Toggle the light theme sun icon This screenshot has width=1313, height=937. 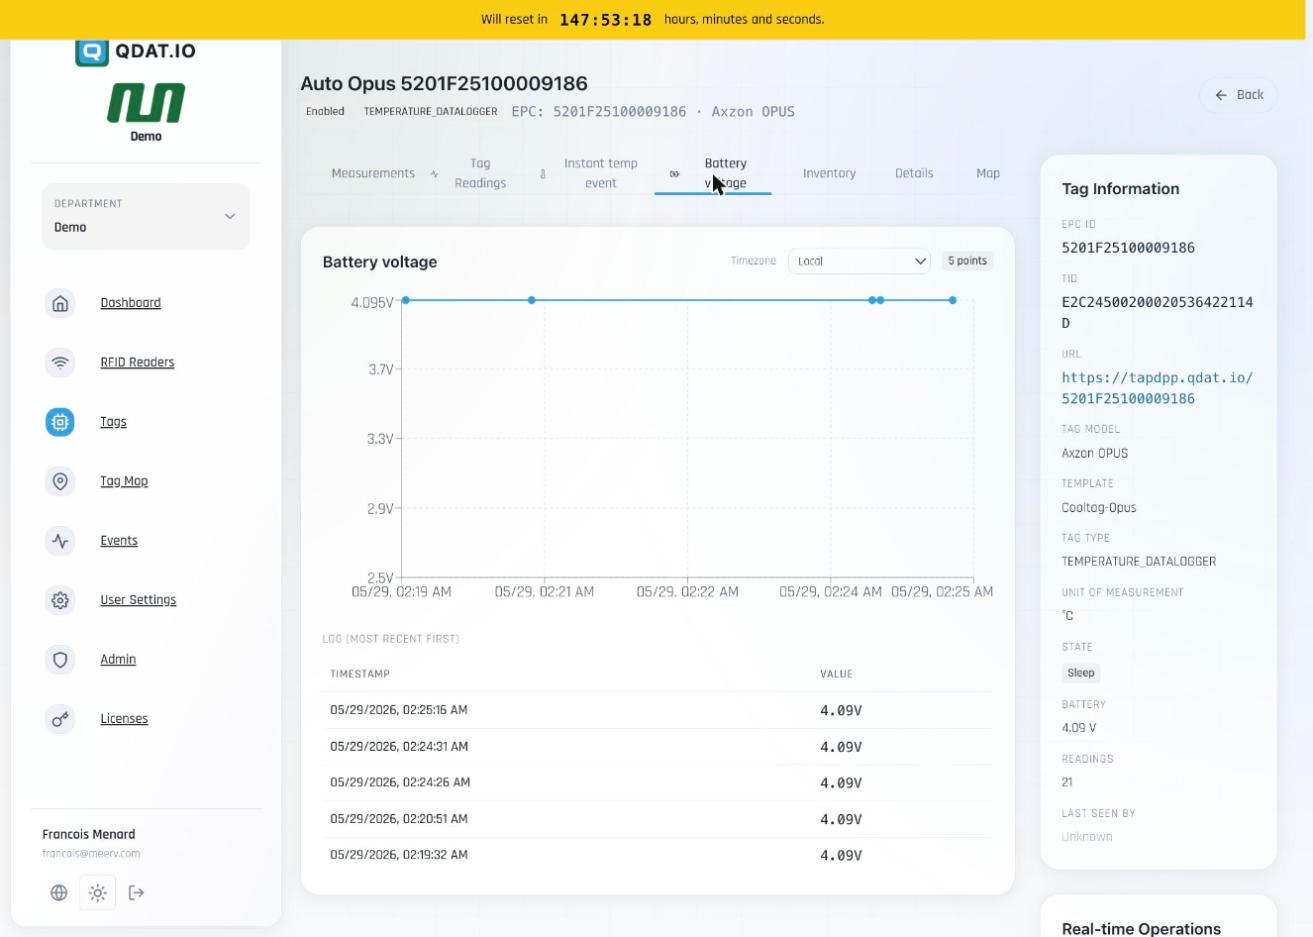[98, 893]
